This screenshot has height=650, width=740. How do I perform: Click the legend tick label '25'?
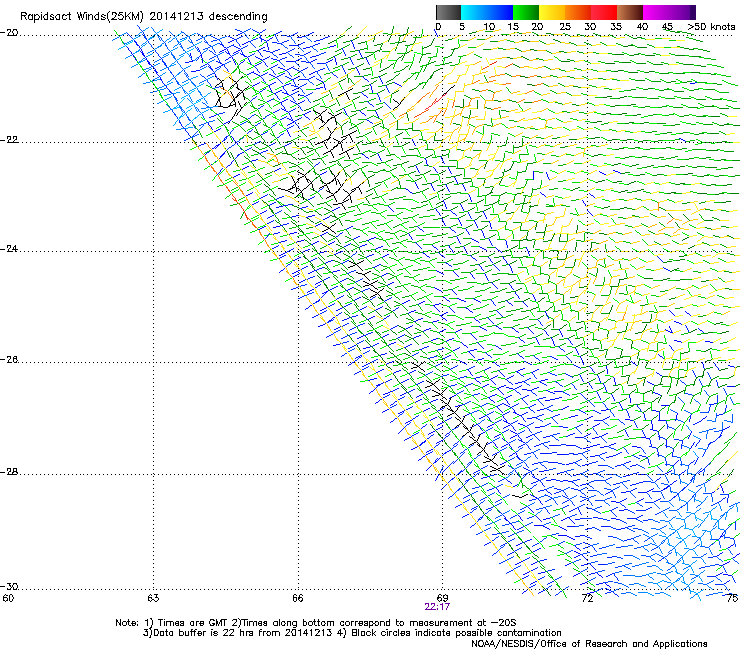pos(565,27)
